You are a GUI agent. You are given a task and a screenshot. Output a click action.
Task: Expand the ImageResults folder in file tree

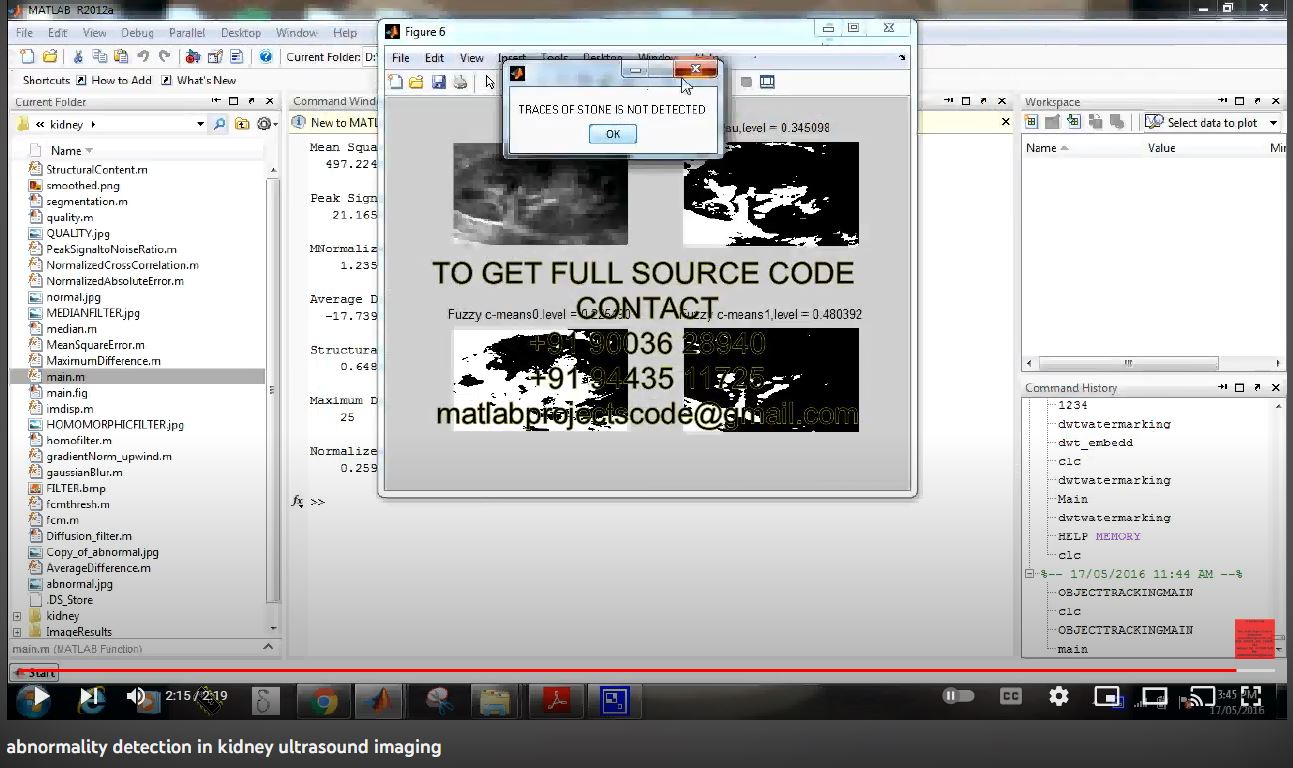(17, 632)
